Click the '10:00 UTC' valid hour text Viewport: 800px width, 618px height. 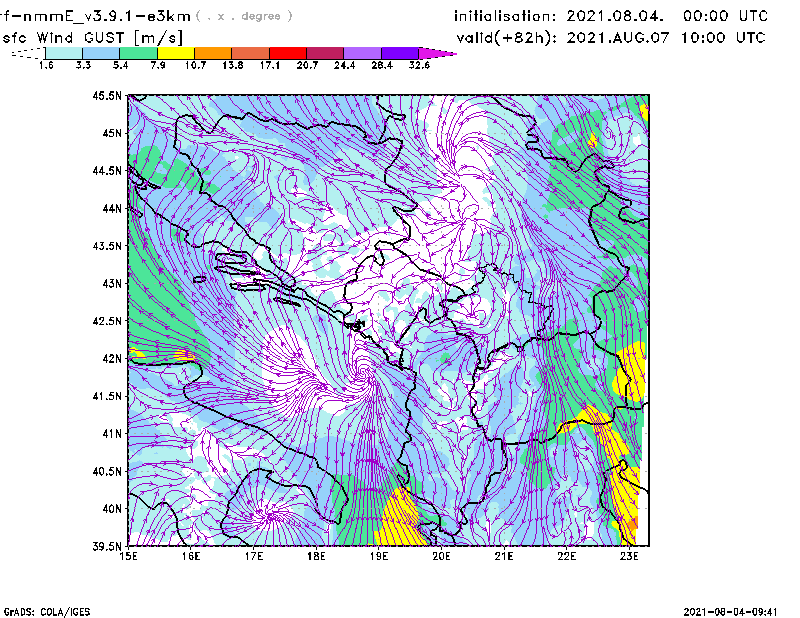click(723, 38)
